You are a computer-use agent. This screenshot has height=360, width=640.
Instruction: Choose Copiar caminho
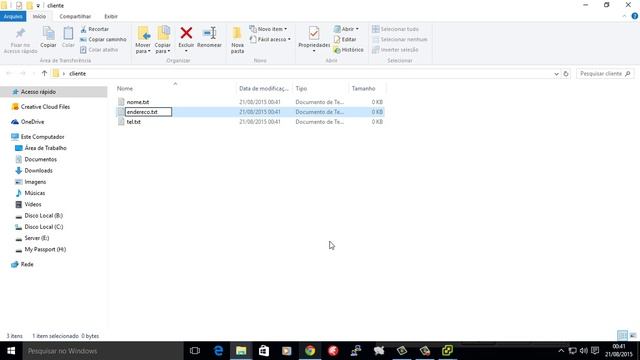coord(103,40)
